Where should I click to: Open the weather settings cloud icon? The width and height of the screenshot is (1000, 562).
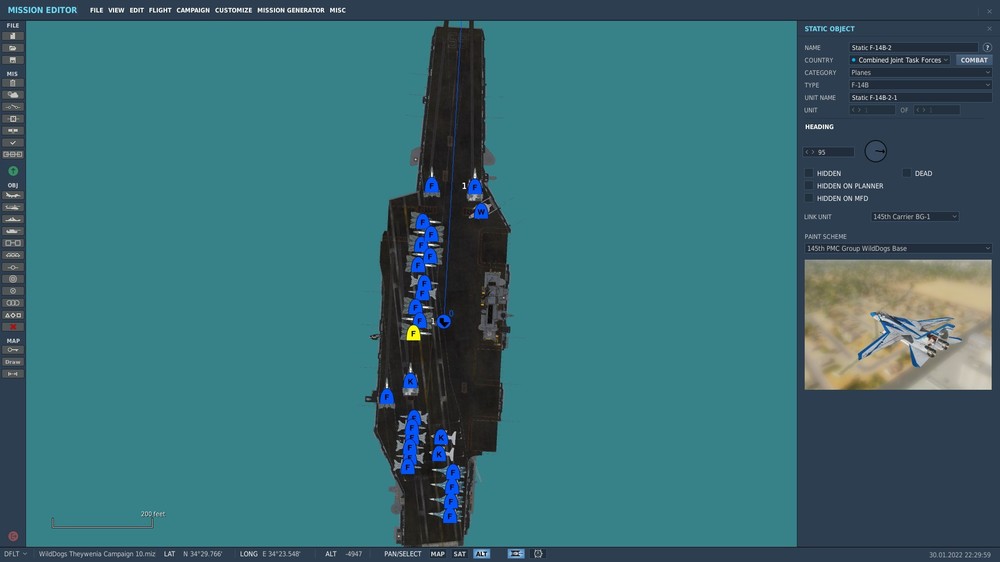(13, 94)
